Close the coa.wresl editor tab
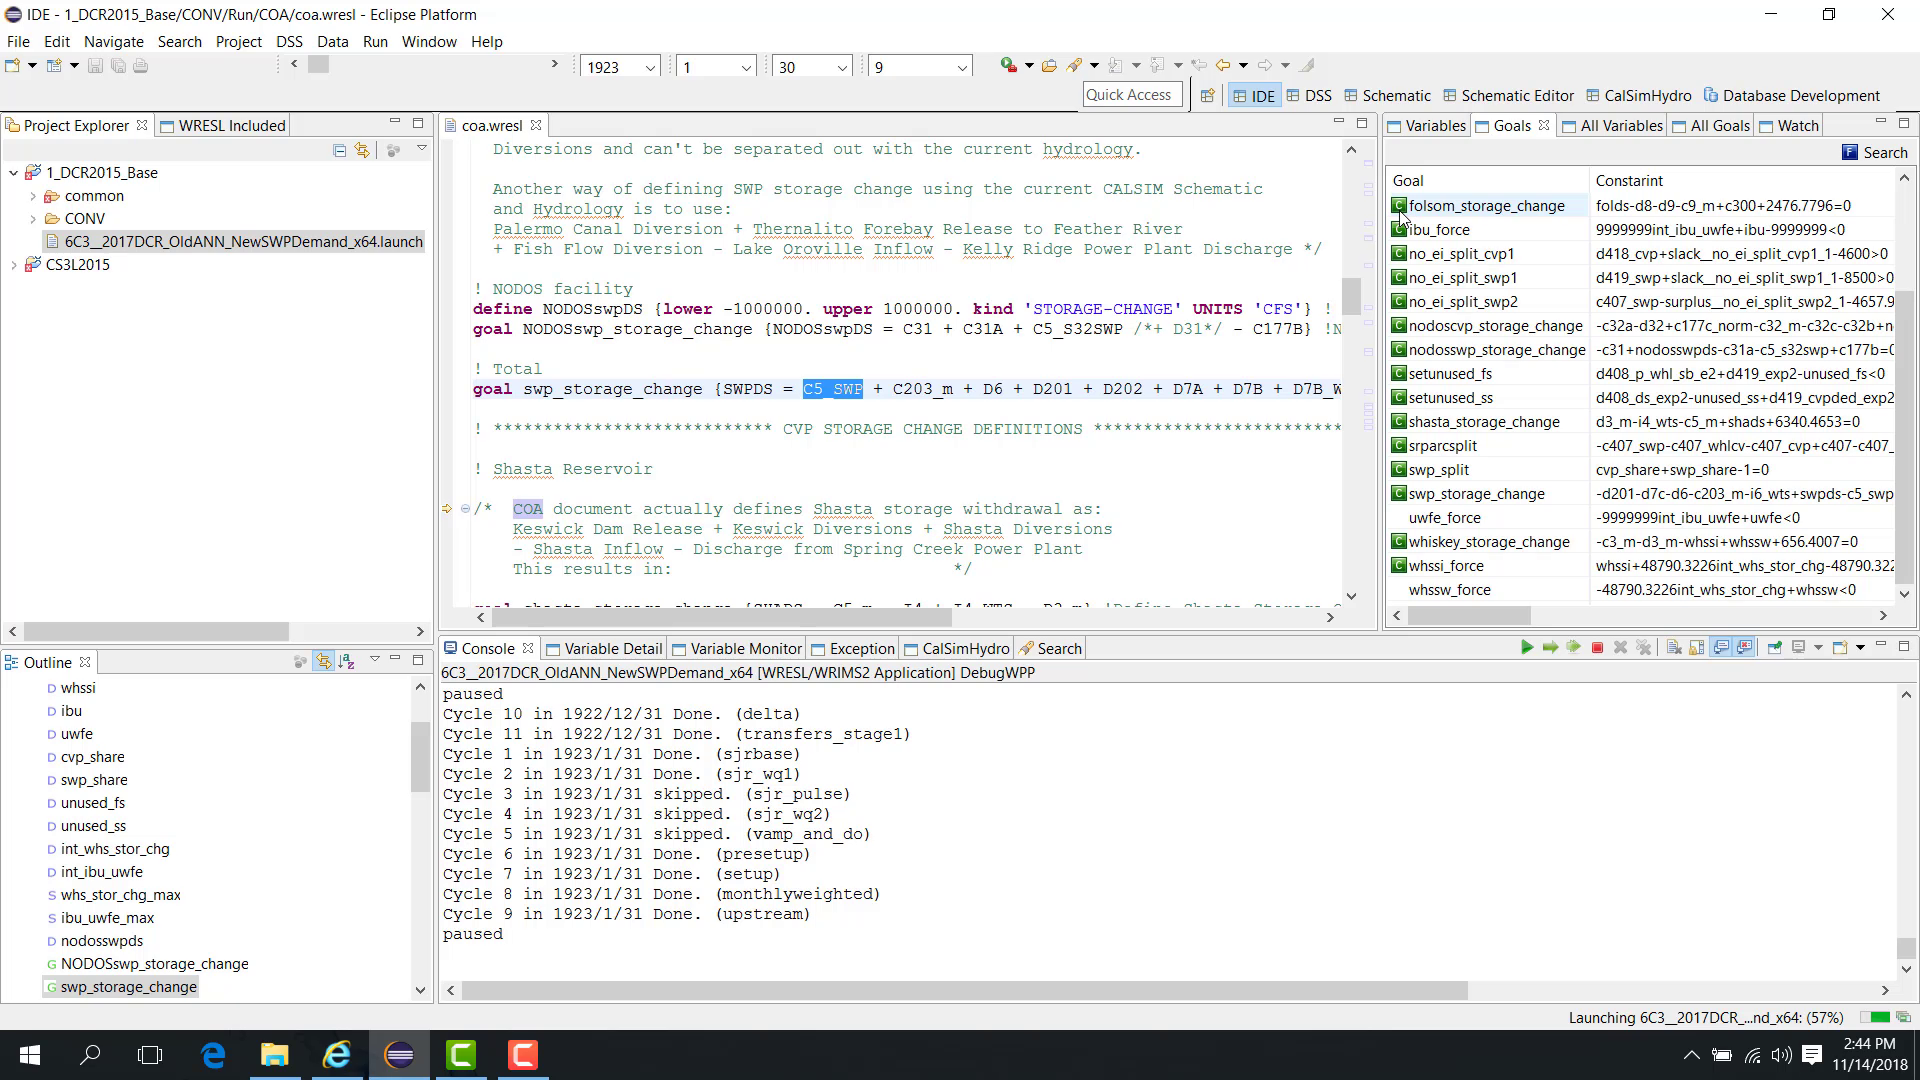 pyautogui.click(x=536, y=125)
